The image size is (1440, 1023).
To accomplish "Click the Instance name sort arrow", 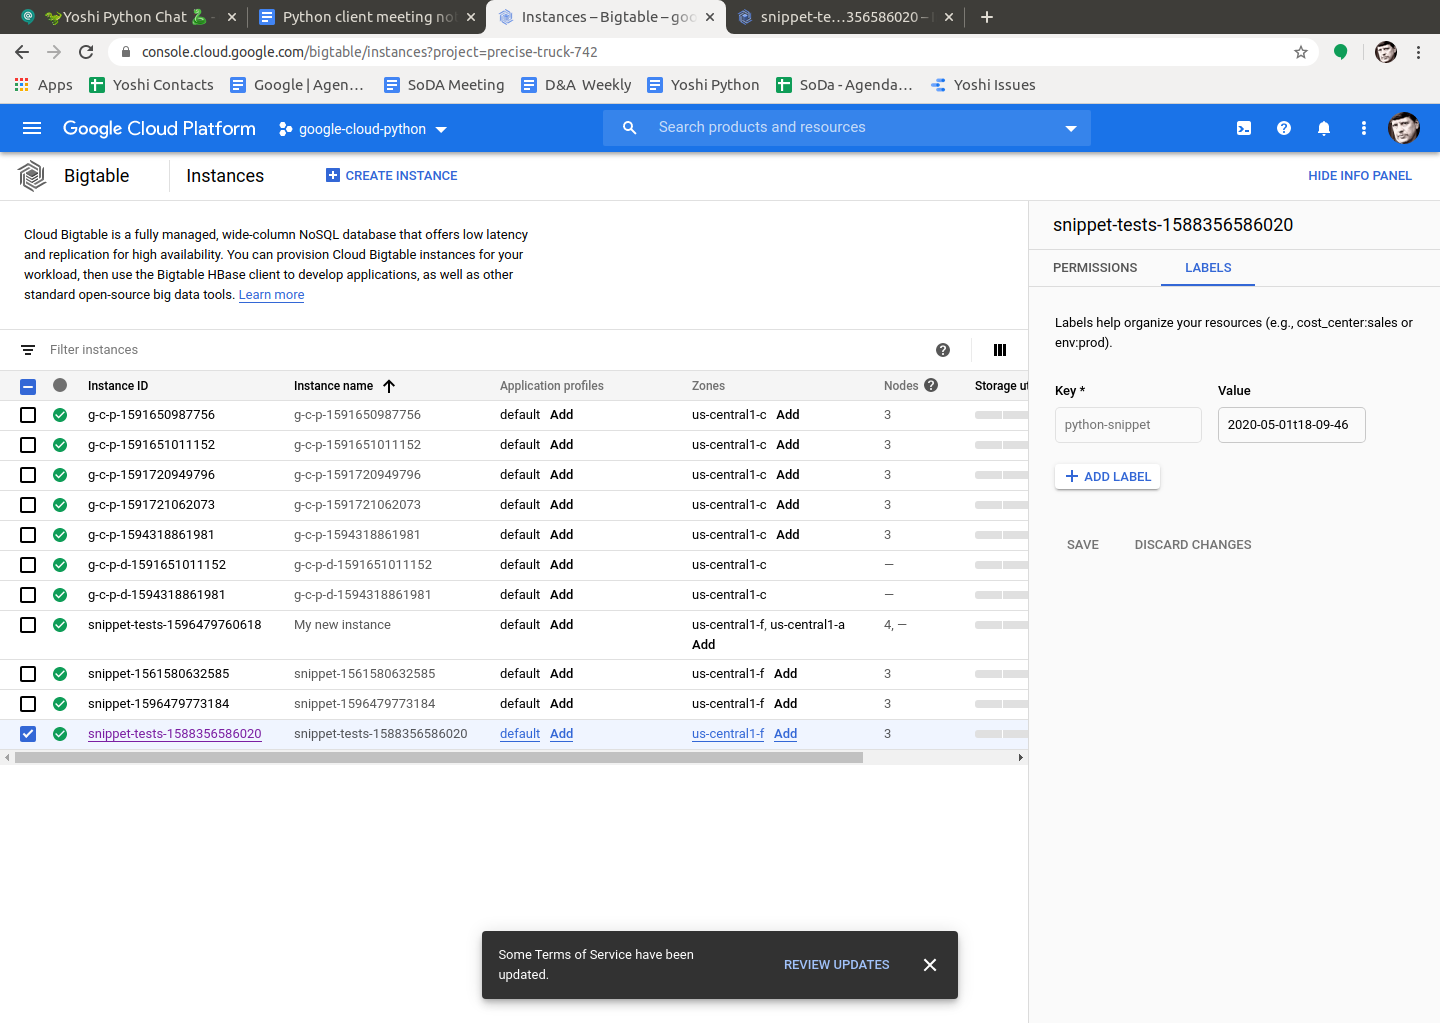I will [389, 386].
